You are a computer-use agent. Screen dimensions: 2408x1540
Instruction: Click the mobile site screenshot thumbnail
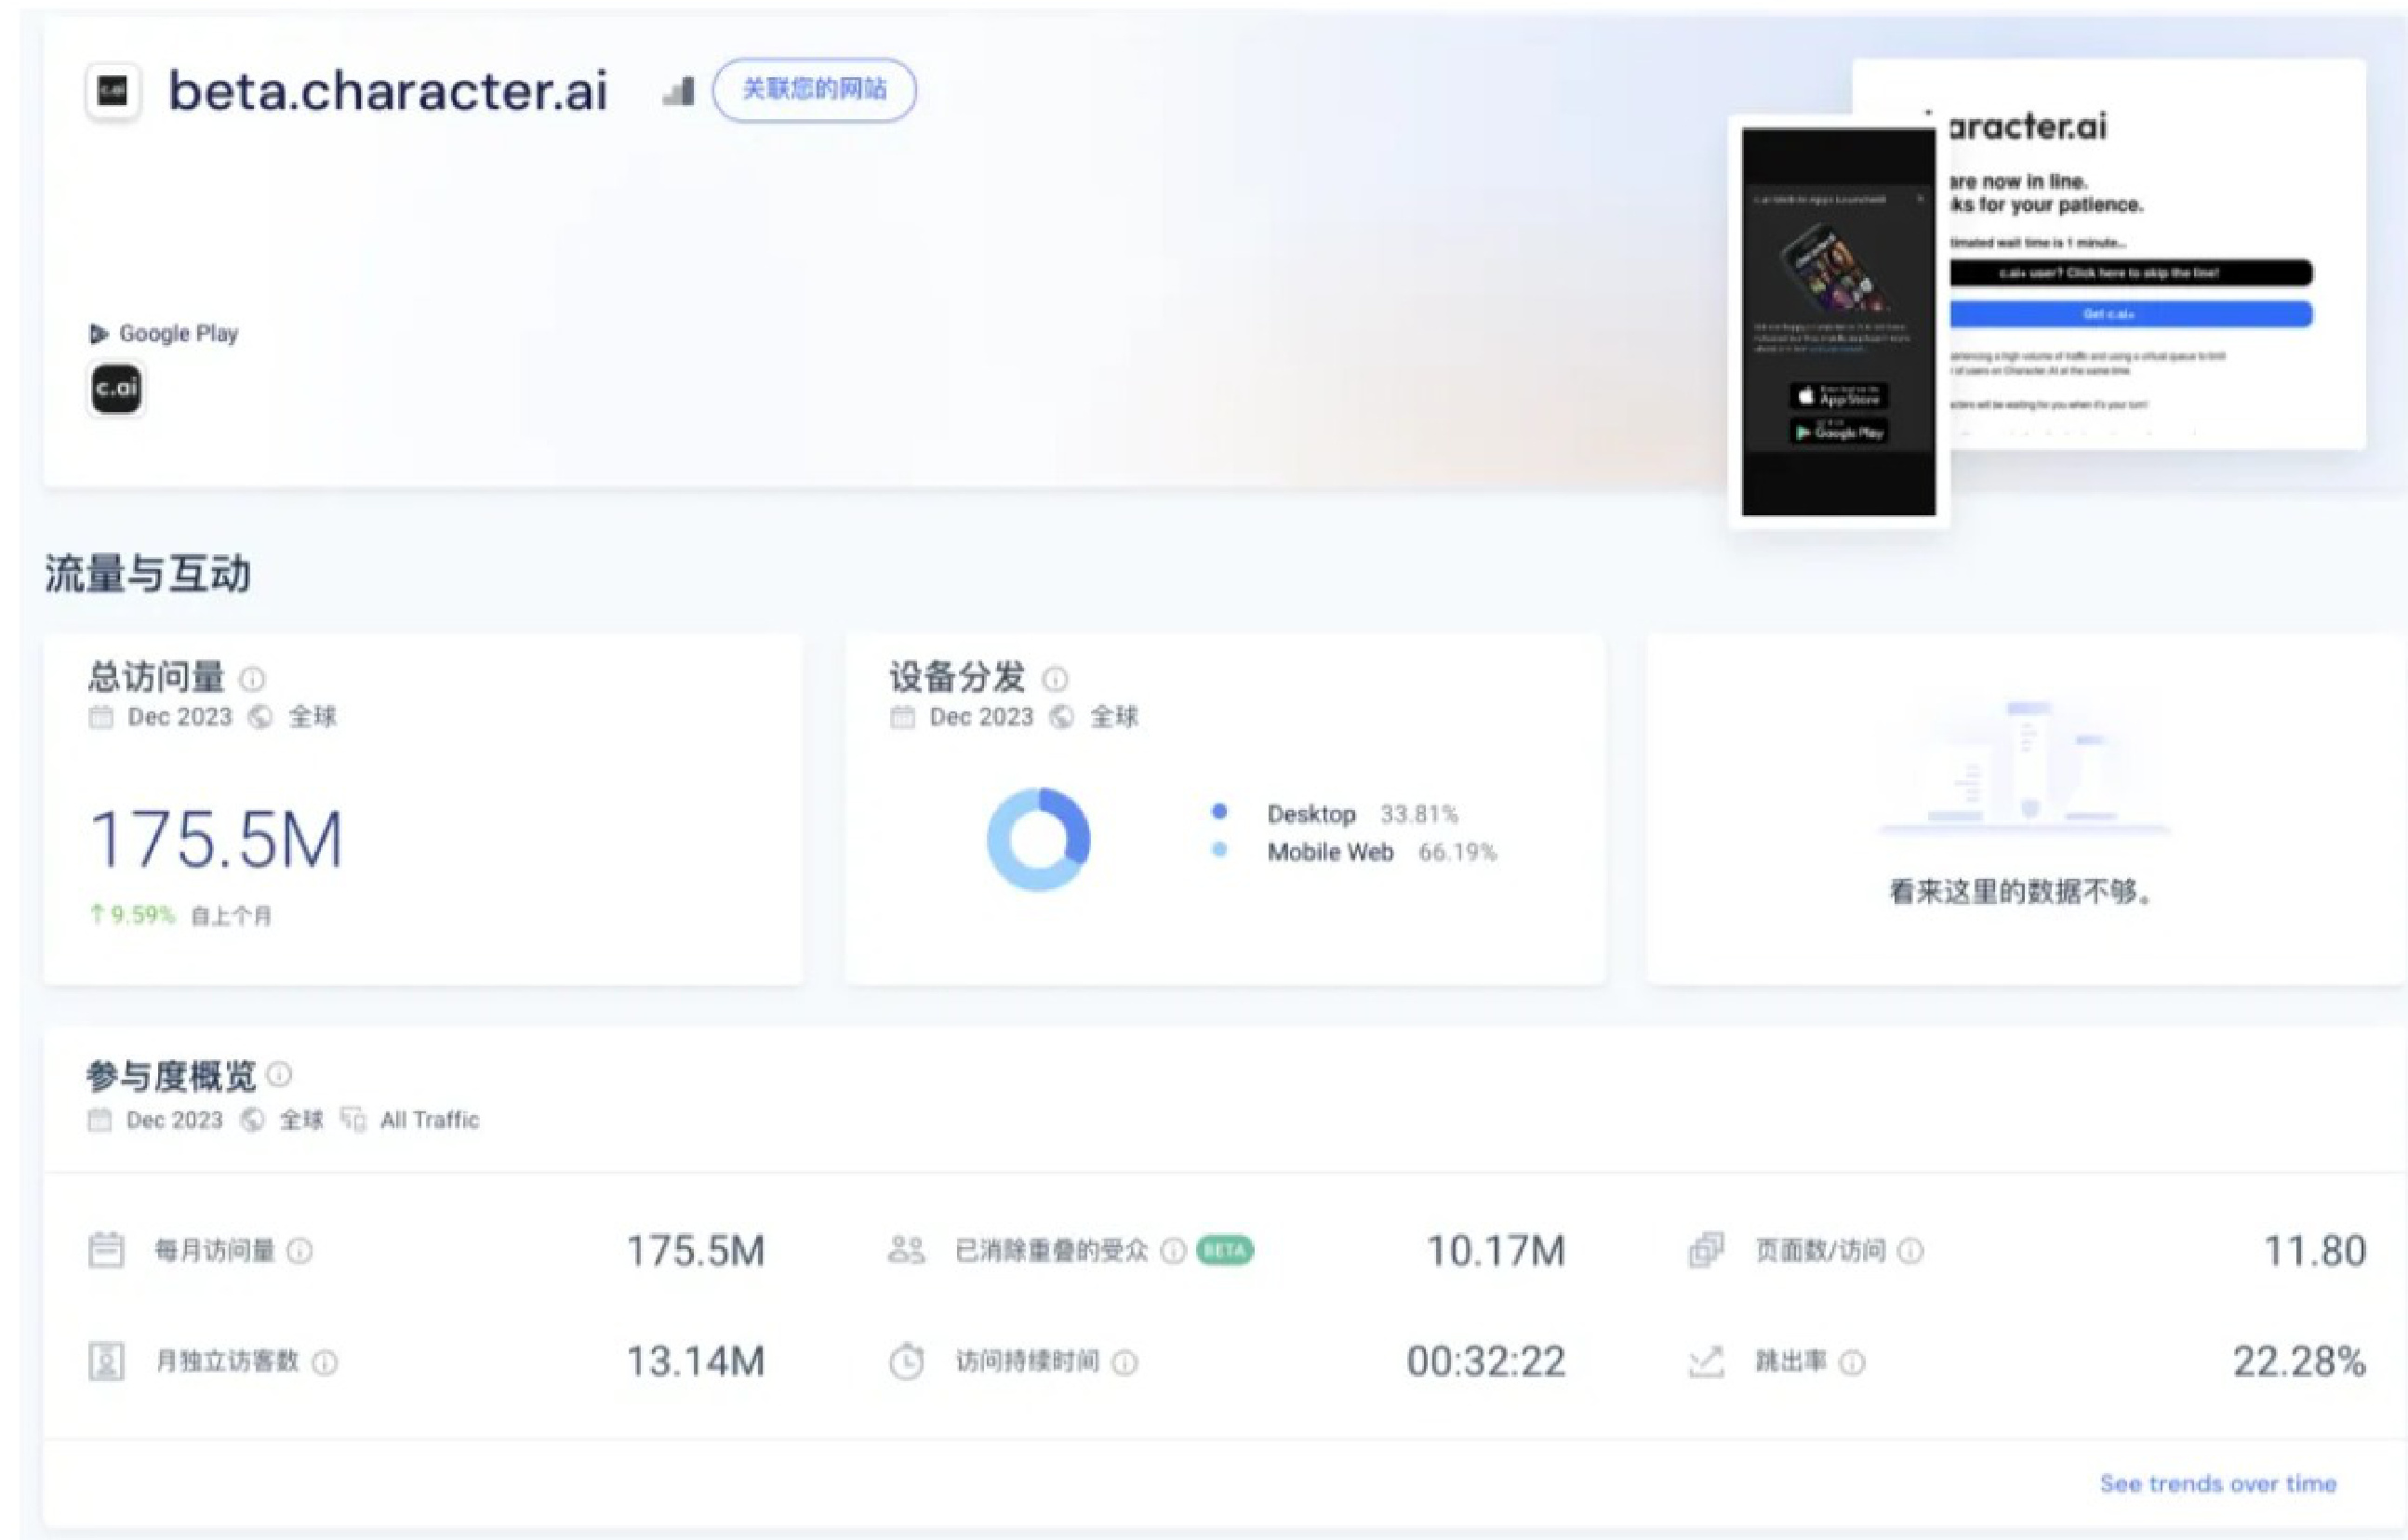tap(1838, 322)
